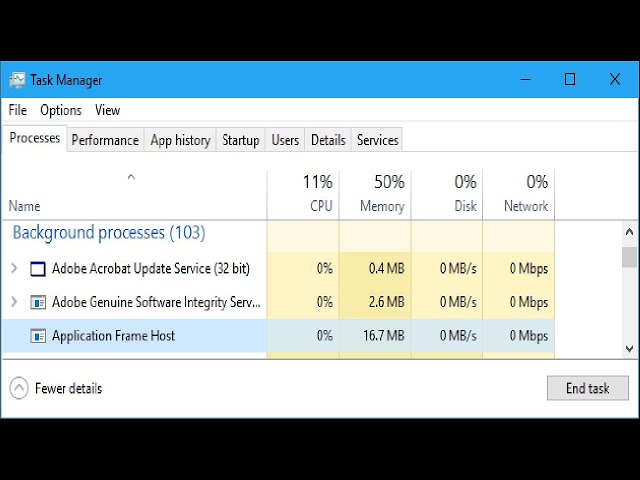640x480 pixels.
Task: Click the sort arrow above Name column
Action: tap(131, 178)
